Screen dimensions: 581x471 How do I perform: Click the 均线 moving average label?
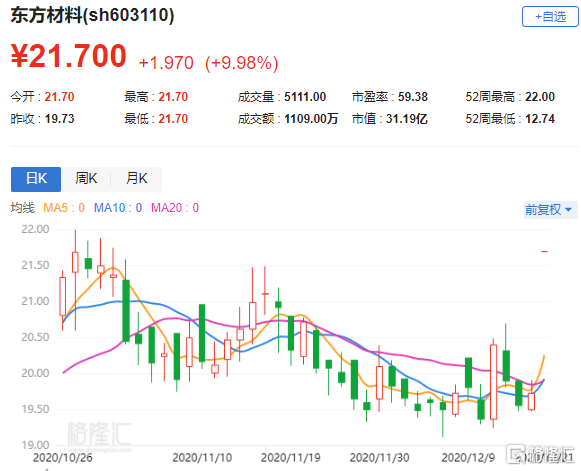pyautogui.click(x=23, y=208)
